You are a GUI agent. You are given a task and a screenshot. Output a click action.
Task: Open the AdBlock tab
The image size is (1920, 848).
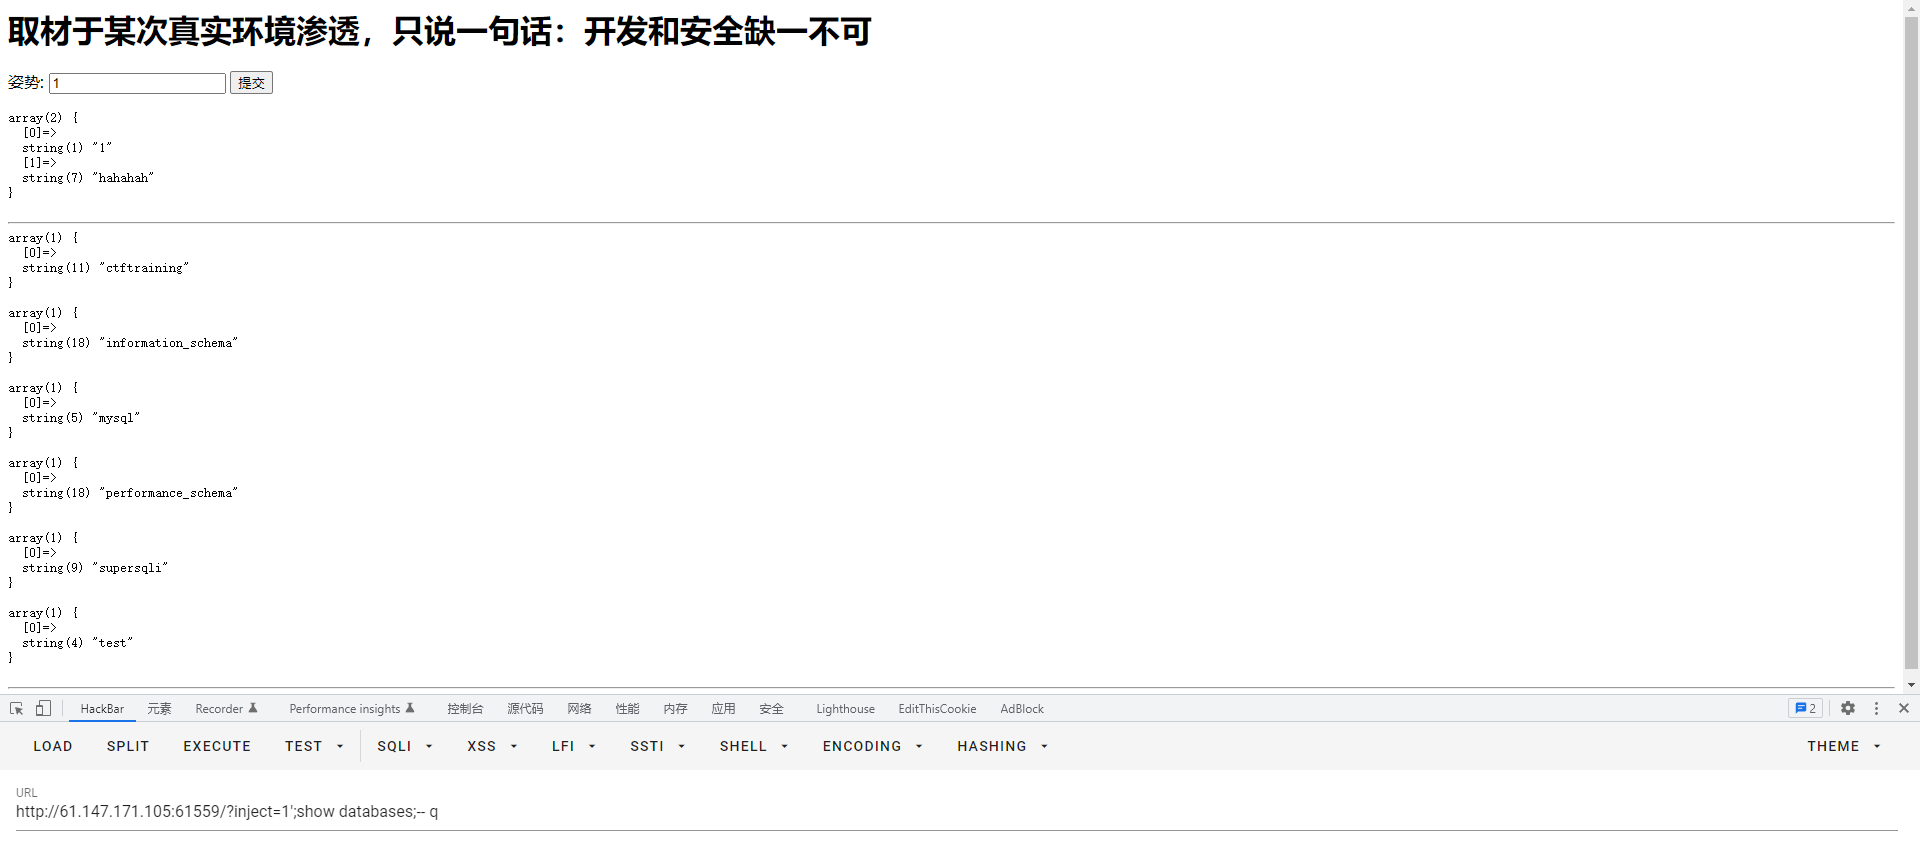pos(1022,709)
